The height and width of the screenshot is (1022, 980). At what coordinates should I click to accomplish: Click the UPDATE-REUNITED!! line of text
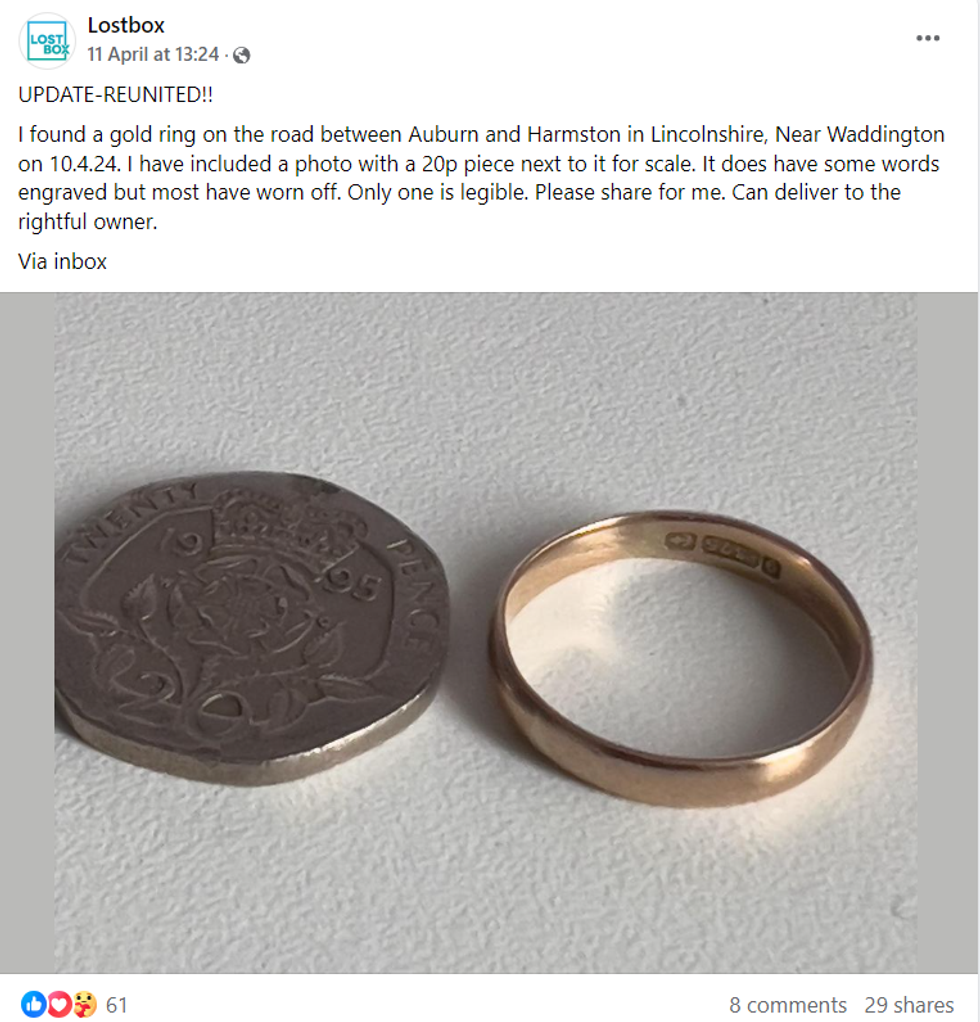point(115,95)
